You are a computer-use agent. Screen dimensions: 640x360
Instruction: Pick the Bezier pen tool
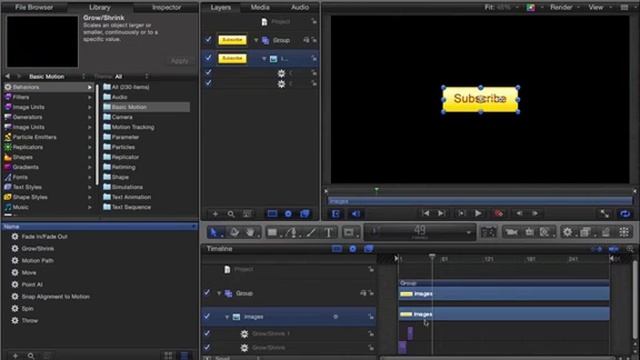coord(291,232)
